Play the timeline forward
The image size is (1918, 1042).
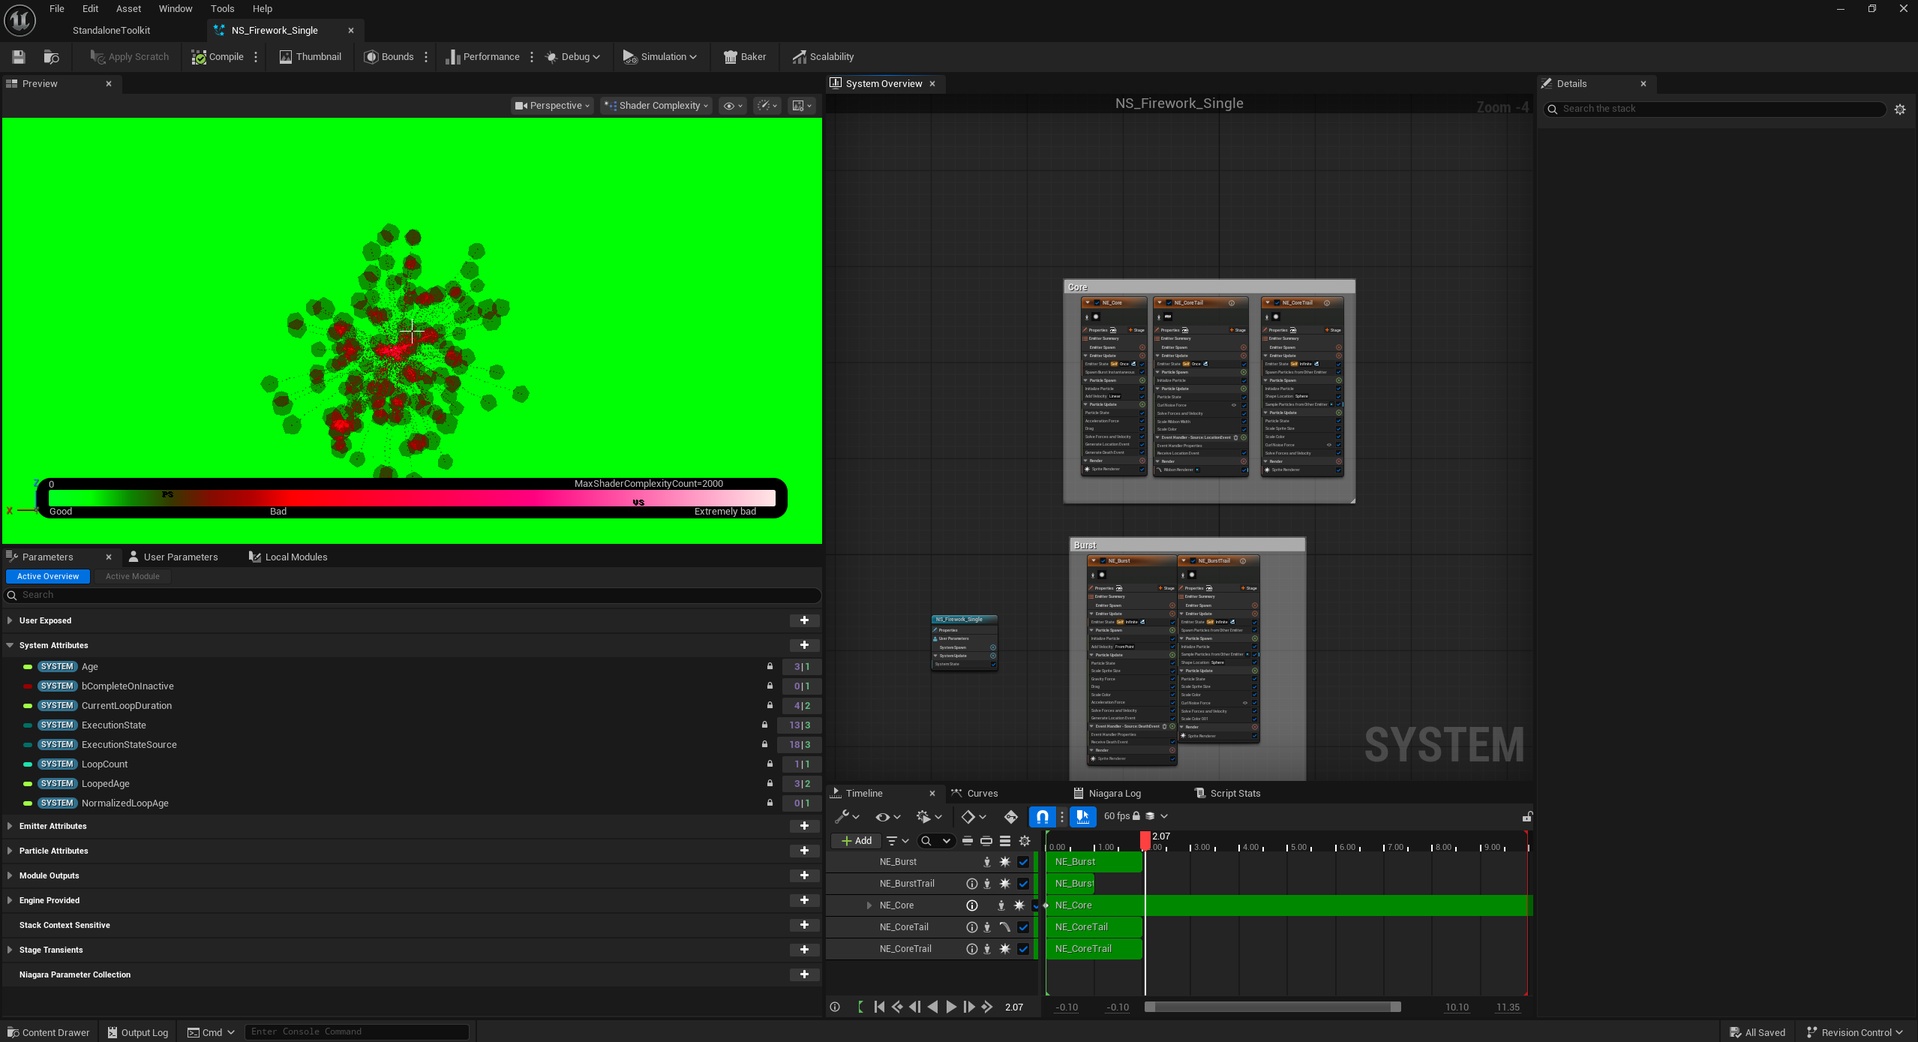click(951, 1007)
